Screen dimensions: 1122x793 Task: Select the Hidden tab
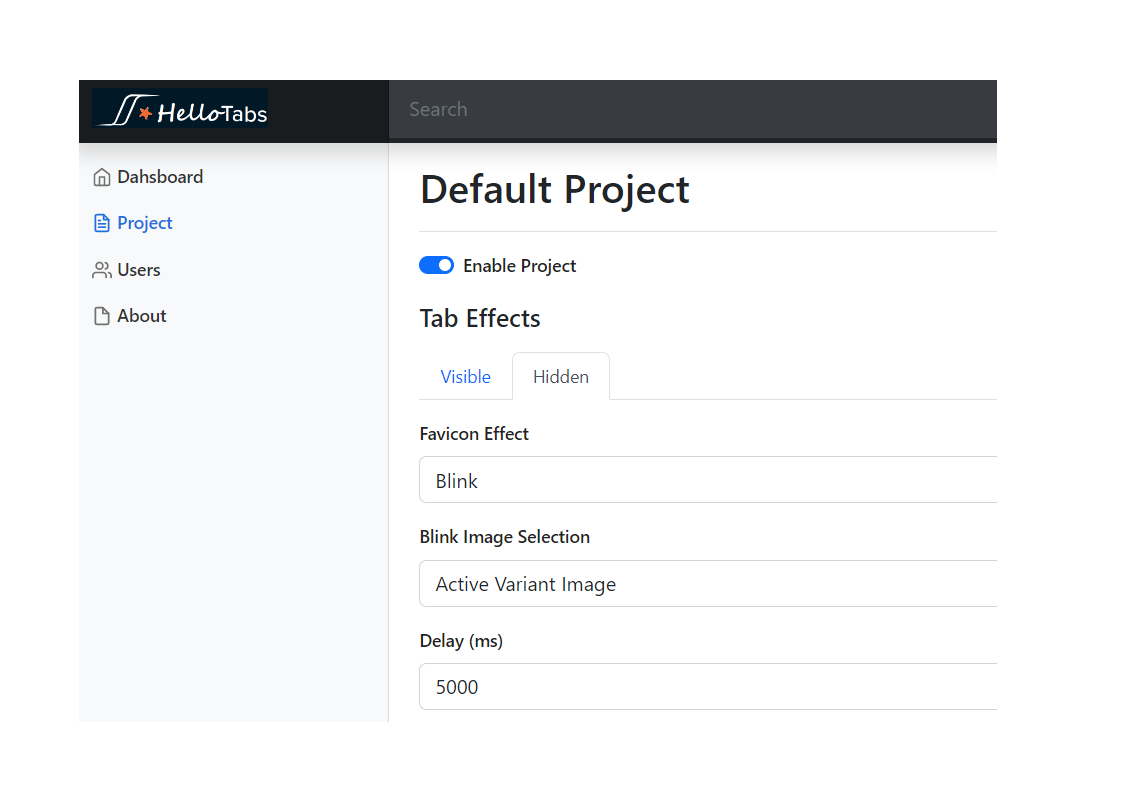[x=561, y=376]
